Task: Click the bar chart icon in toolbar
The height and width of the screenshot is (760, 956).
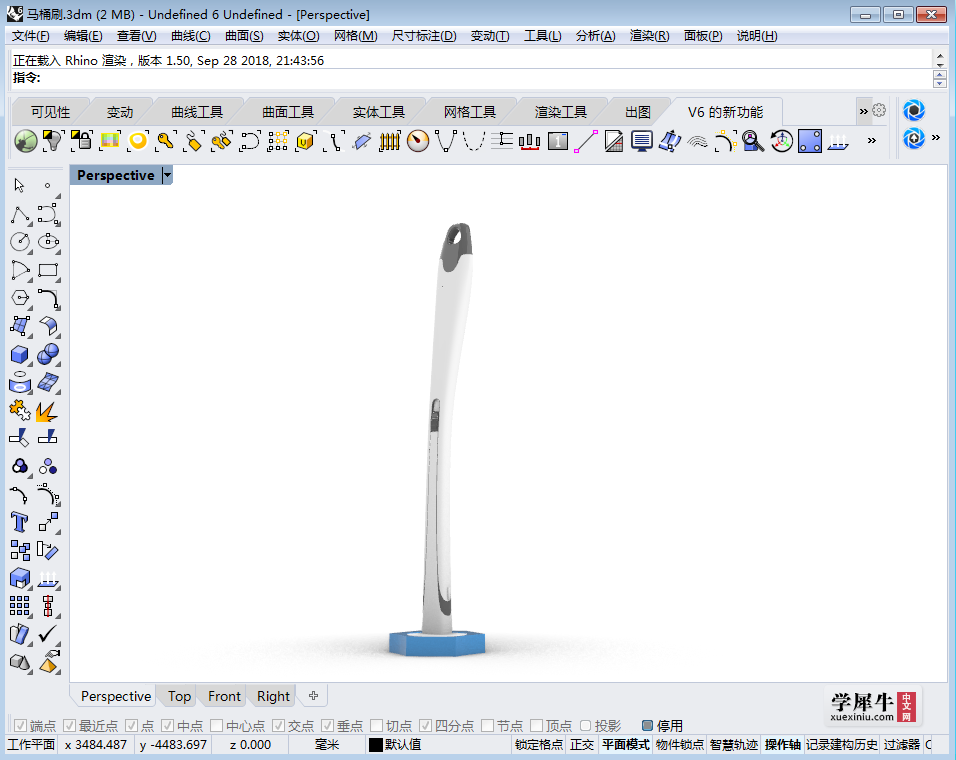Action: pos(529,141)
